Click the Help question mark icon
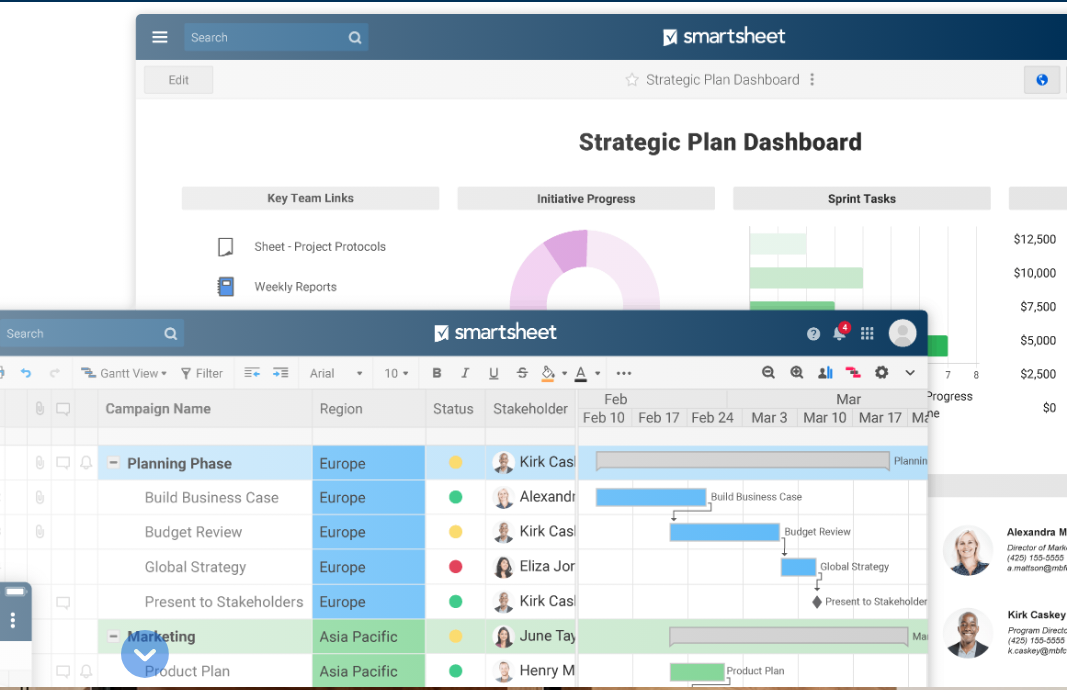The width and height of the screenshot is (1067, 690). coord(813,333)
